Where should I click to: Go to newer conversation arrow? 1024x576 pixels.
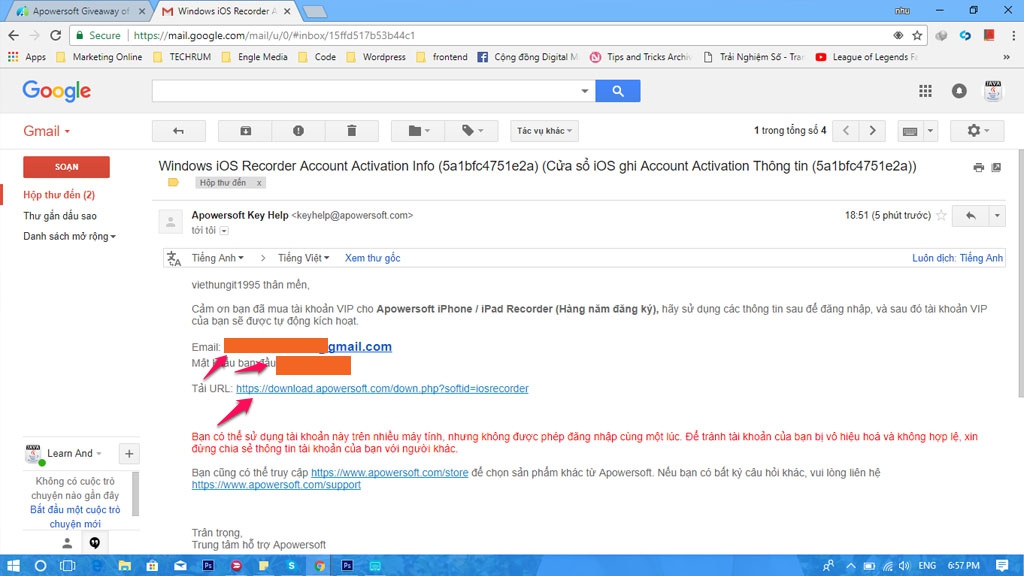pyautogui.click(x=846, y=131)
